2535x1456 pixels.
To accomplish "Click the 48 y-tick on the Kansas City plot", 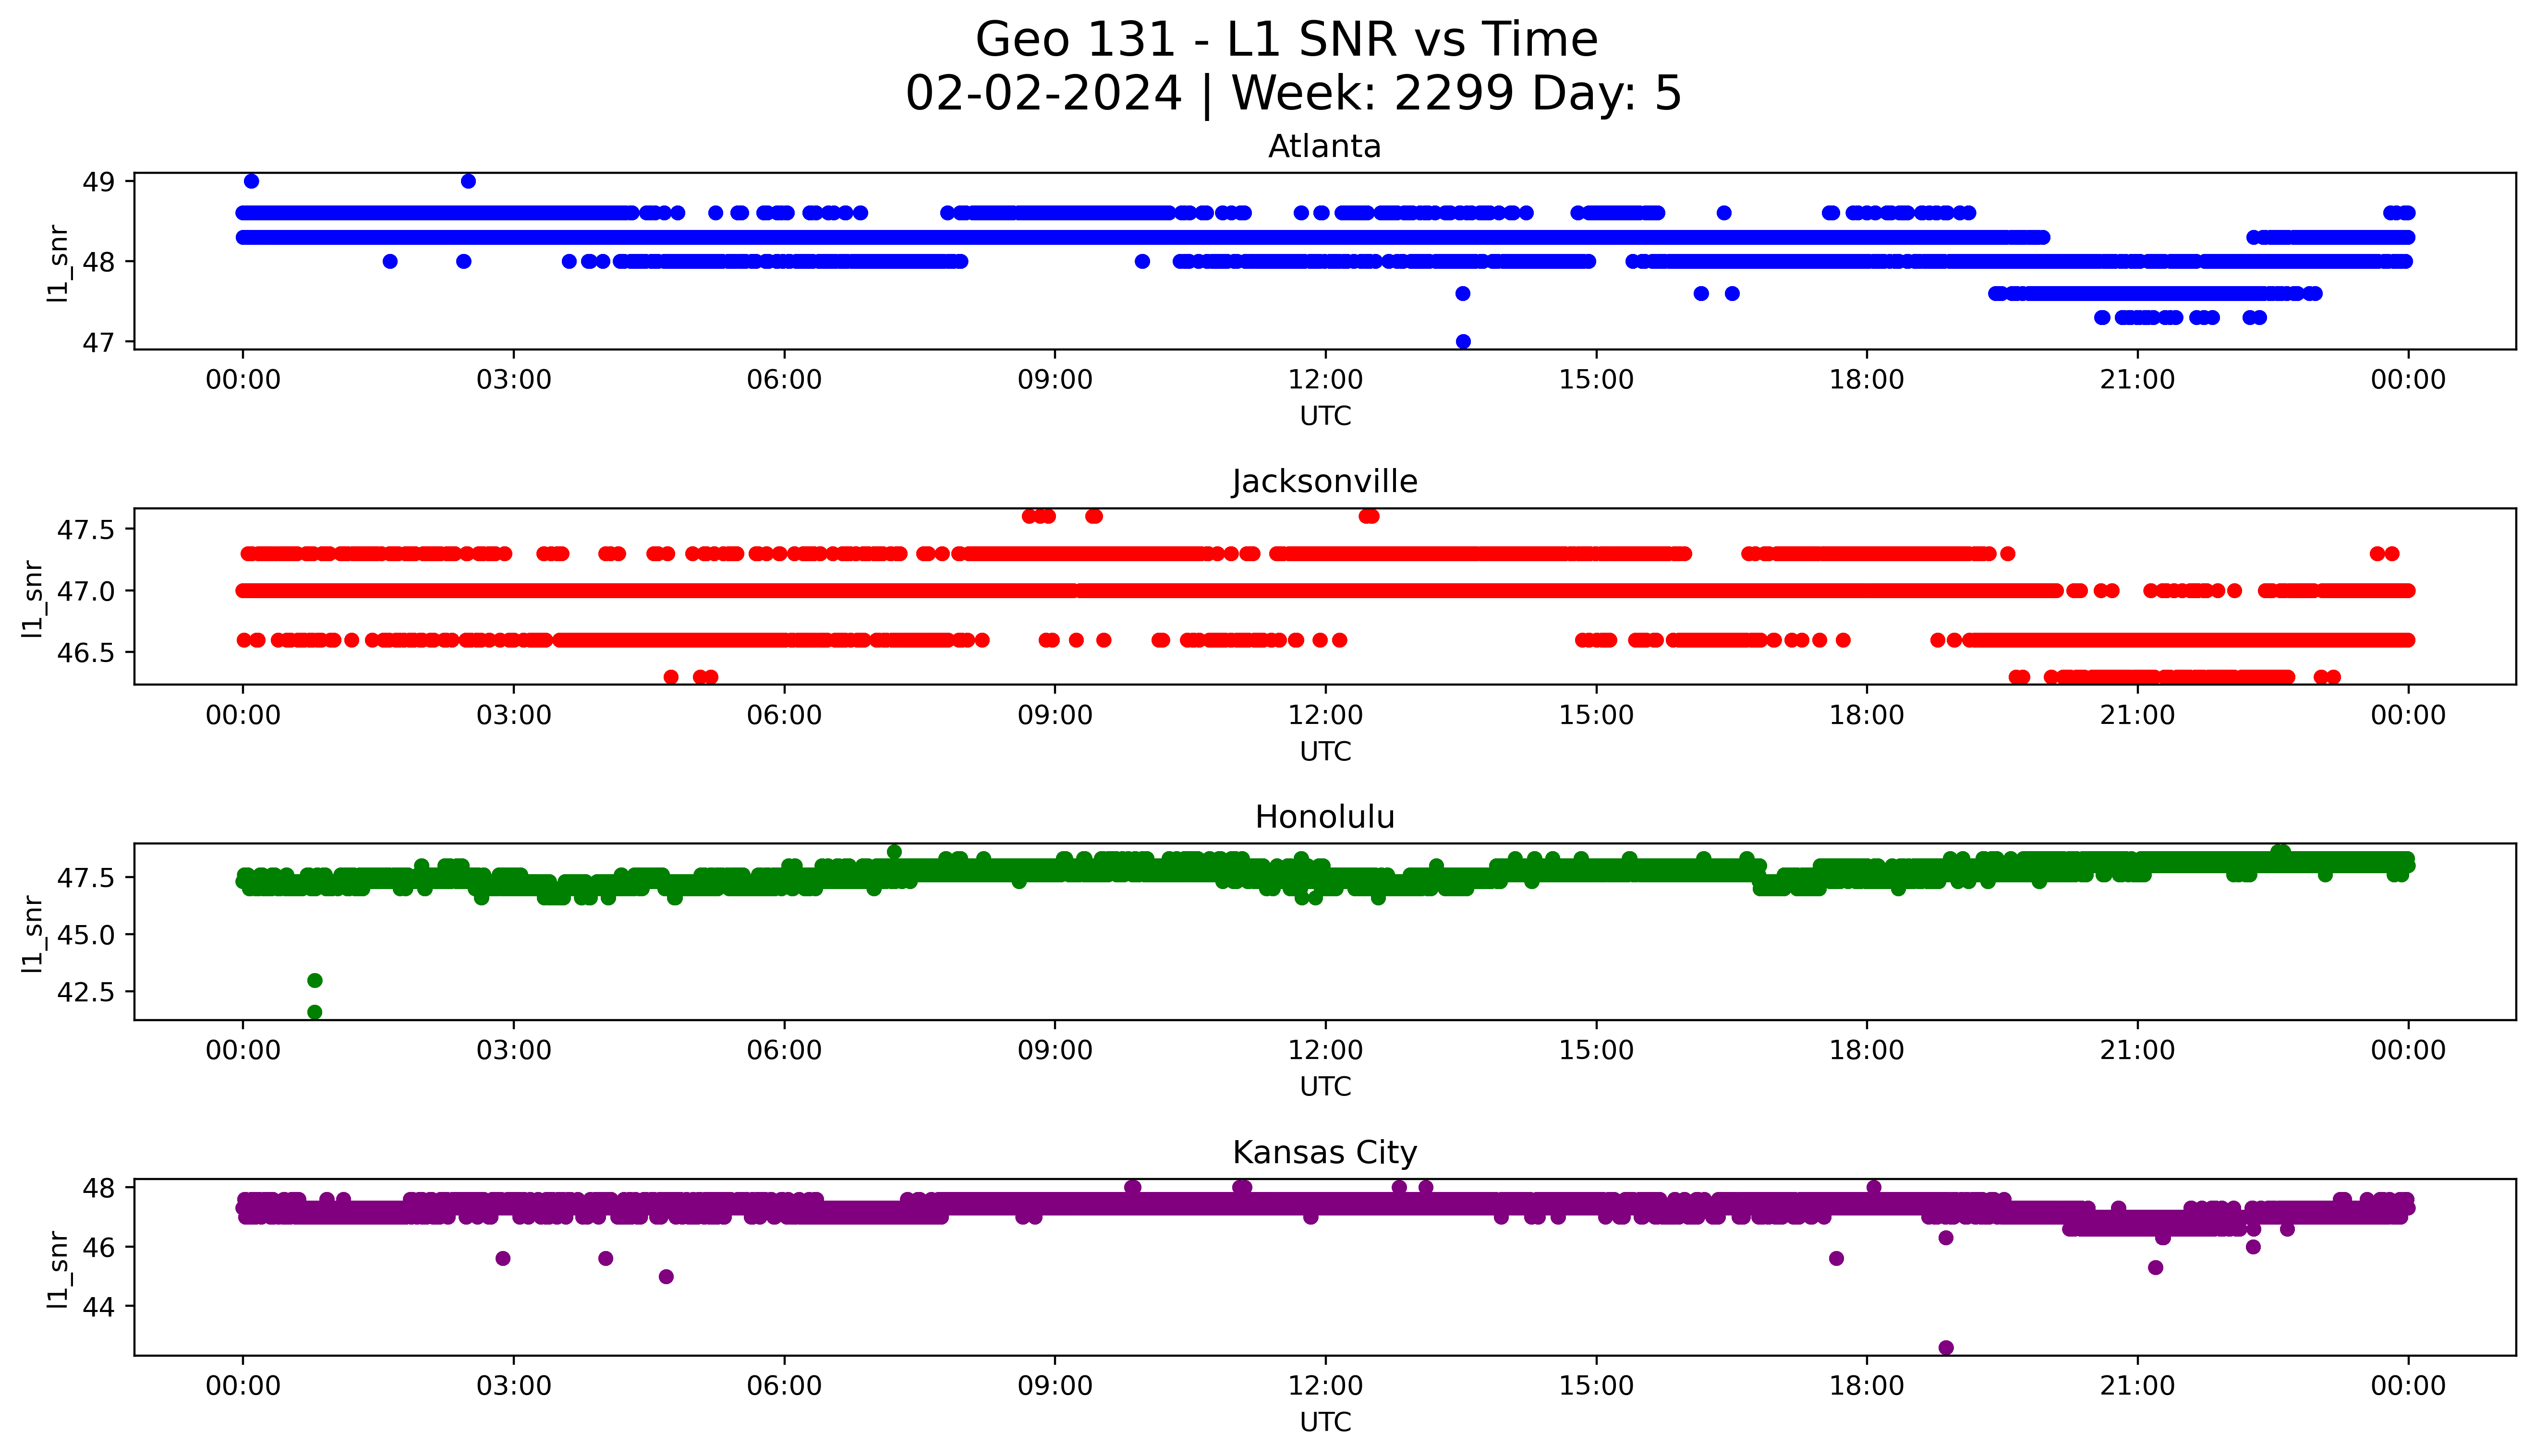I will [100, 1188].
